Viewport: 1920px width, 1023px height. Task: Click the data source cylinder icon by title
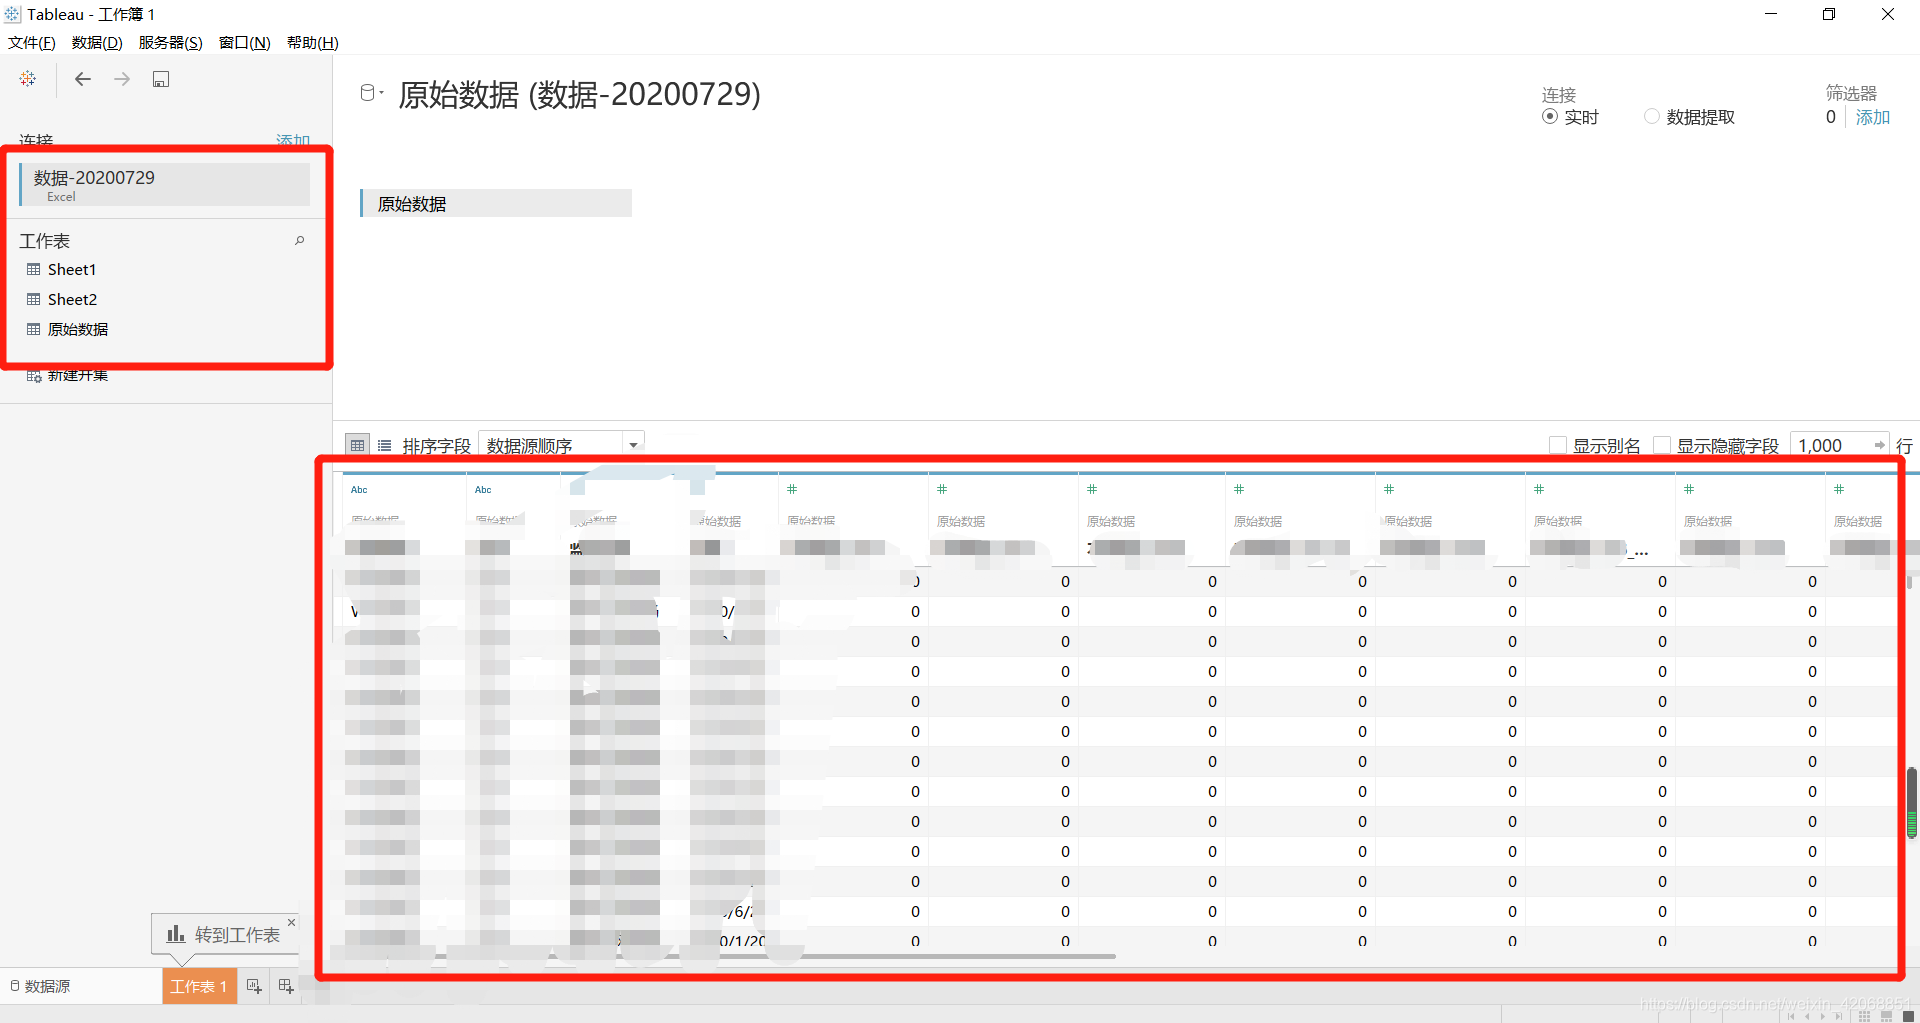[x=368, y=93]
